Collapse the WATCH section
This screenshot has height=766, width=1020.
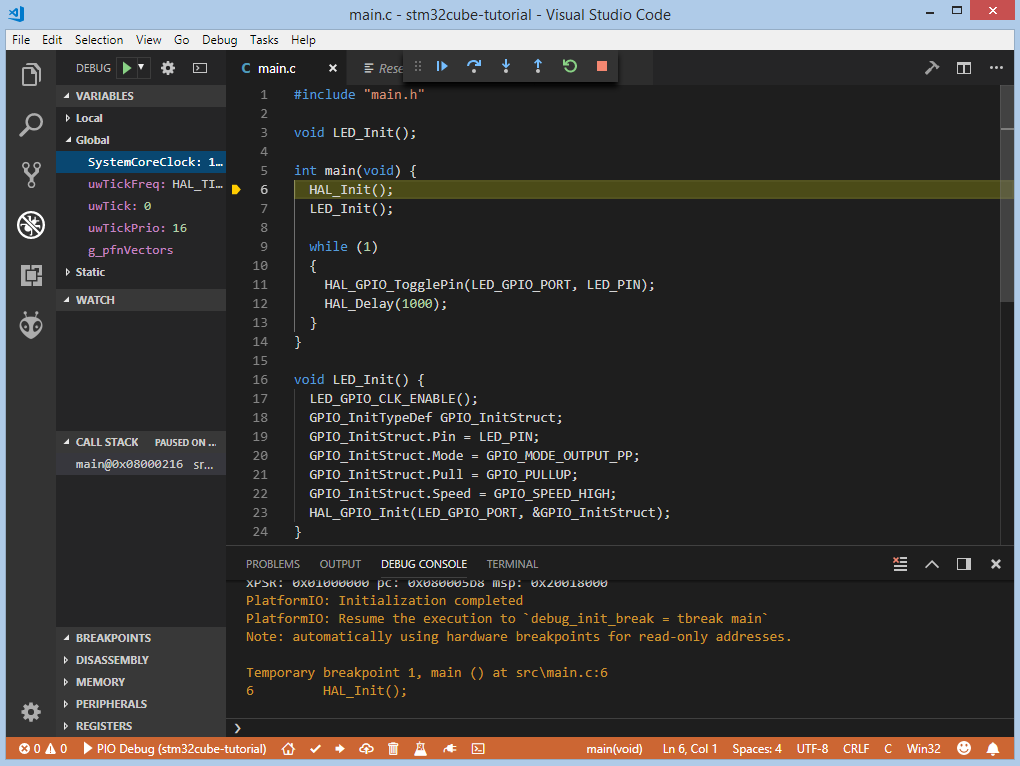click(x=141, y=300)
